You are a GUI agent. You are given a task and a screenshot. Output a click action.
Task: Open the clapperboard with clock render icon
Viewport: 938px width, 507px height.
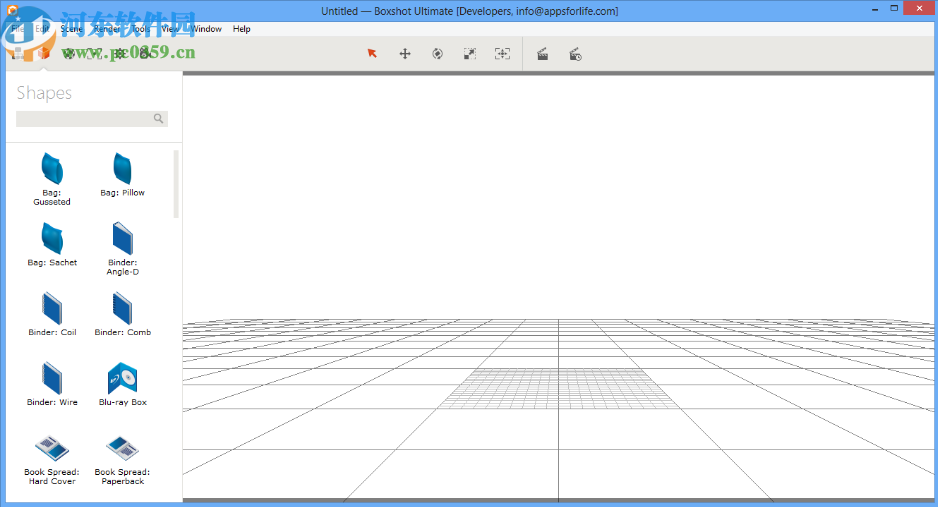(575, 54)
